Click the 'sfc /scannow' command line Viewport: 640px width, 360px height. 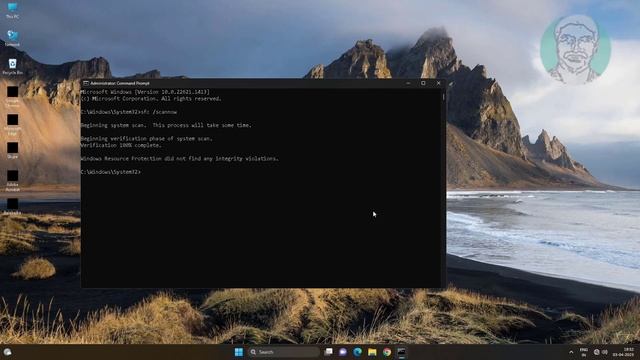129,112
